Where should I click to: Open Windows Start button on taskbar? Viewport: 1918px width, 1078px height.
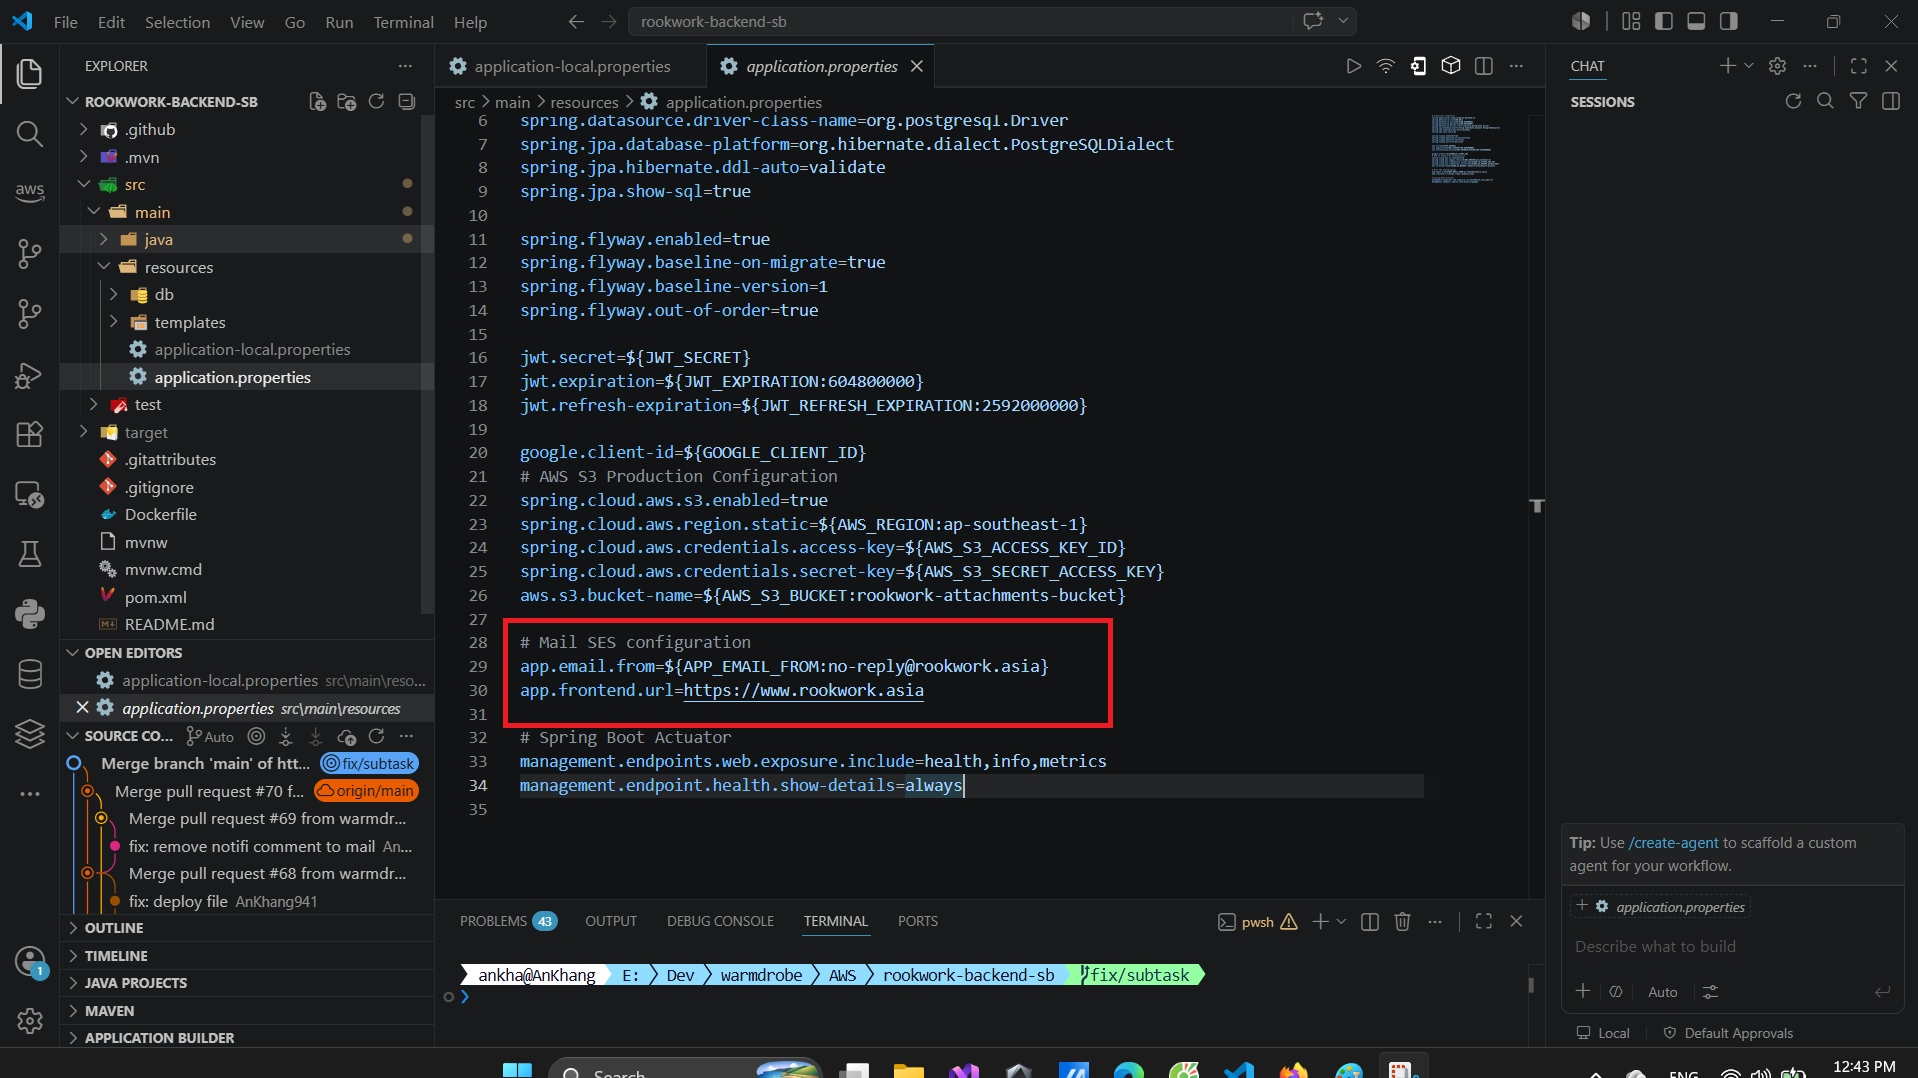tap(517, 1070)
